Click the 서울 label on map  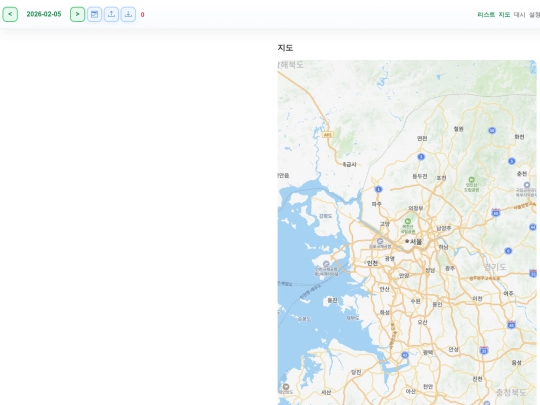pos(416,242)
